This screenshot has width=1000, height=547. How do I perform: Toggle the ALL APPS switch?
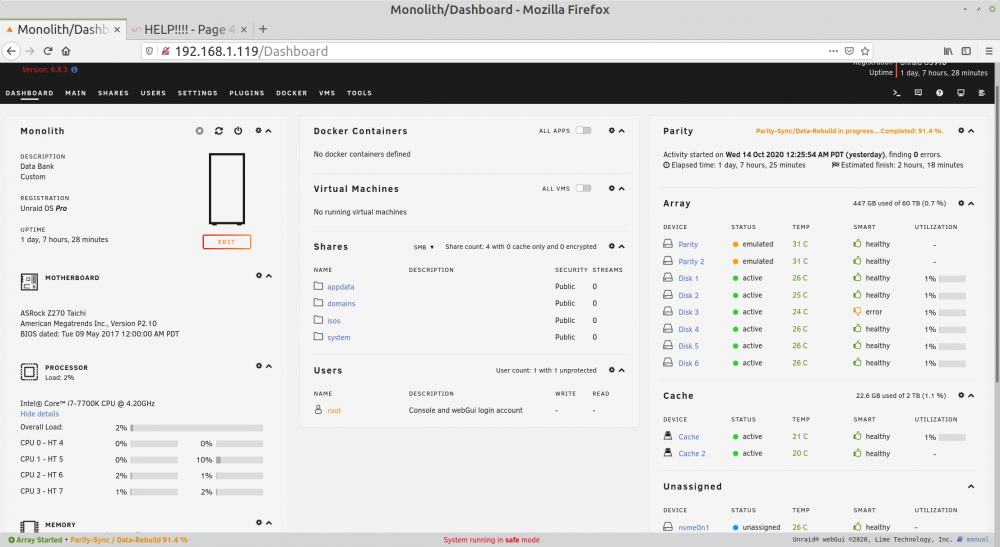point(583,130)
